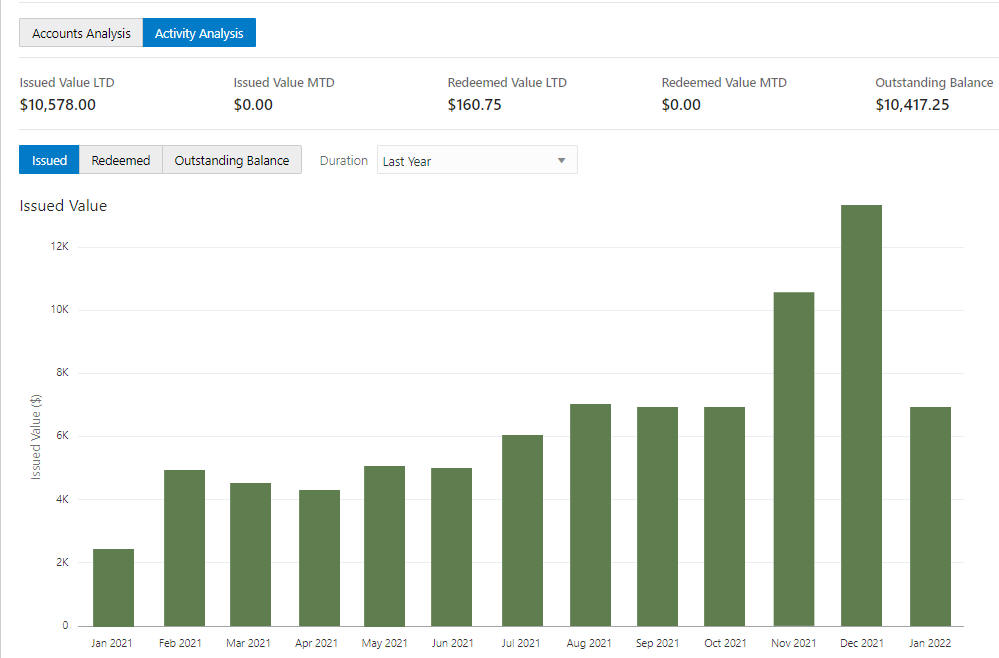
Task: Switch to the Accounts Analysis tab
Action: coord(81,33)
